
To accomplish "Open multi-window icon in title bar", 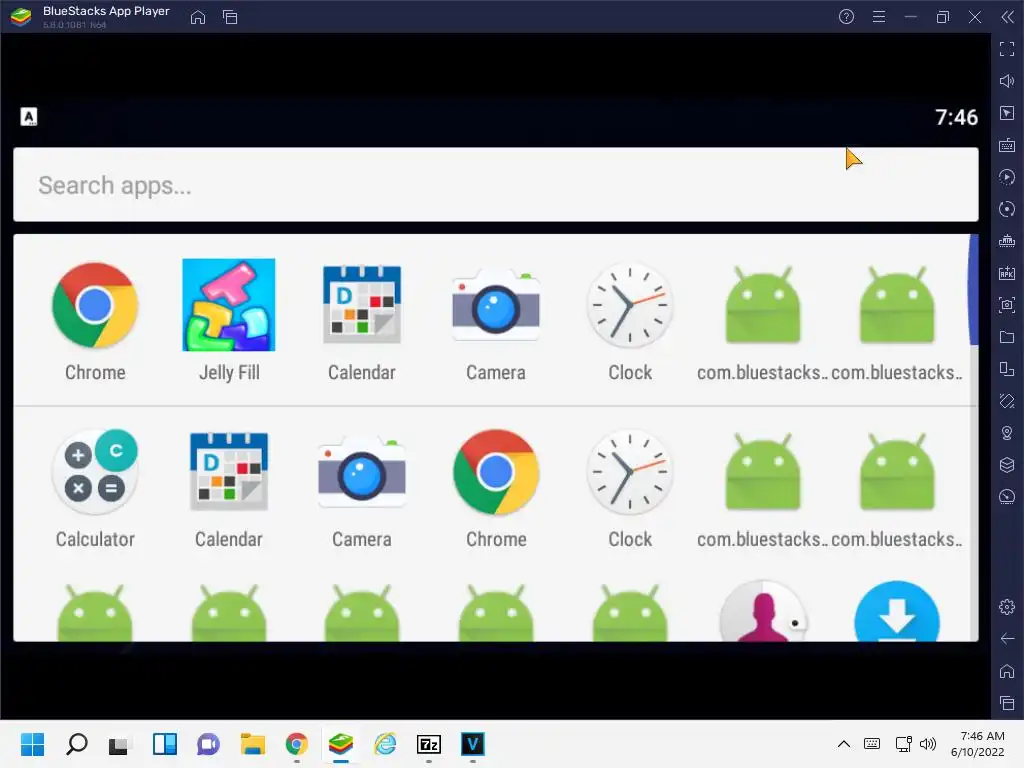I will 230,17.
